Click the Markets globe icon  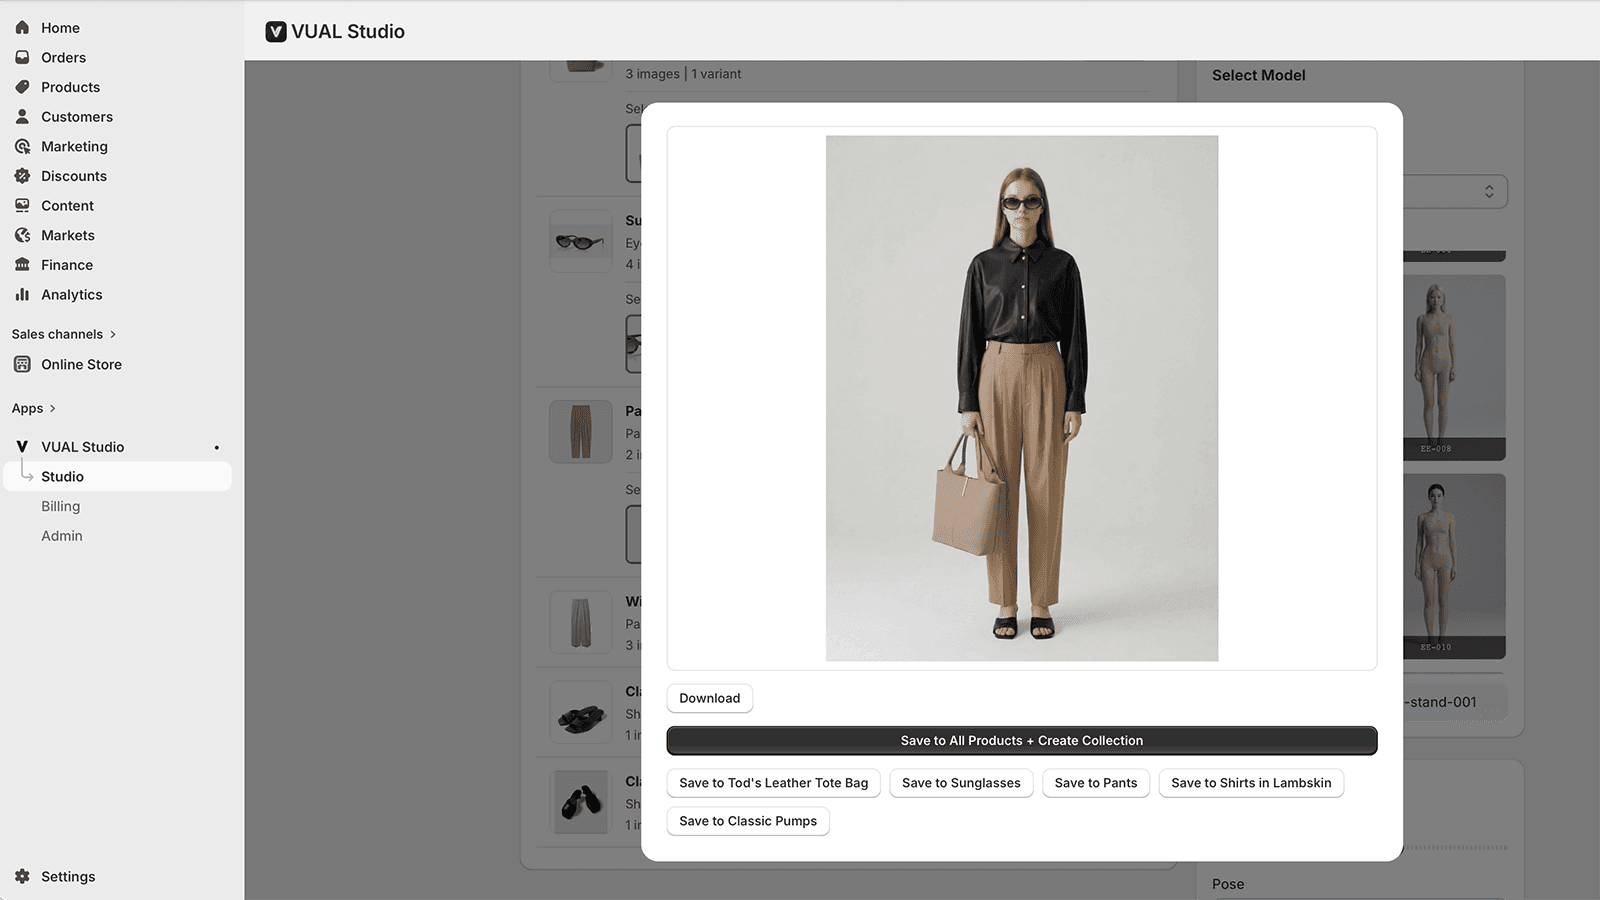point(22,235)
